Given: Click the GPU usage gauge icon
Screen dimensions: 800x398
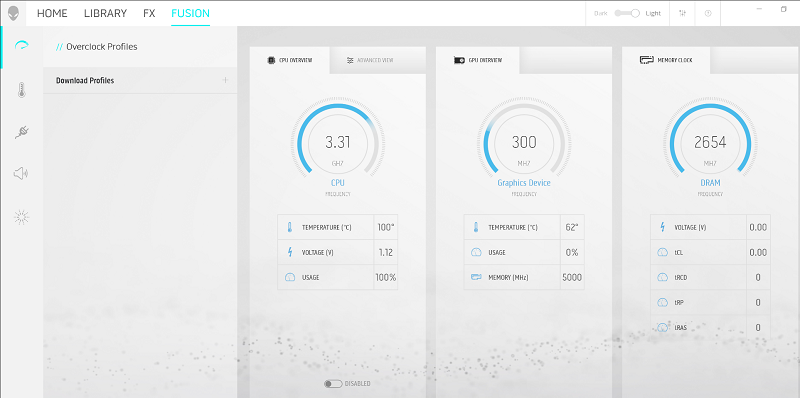Looking at the screenshot, I should pyautogui.click(x=476, y=252).
